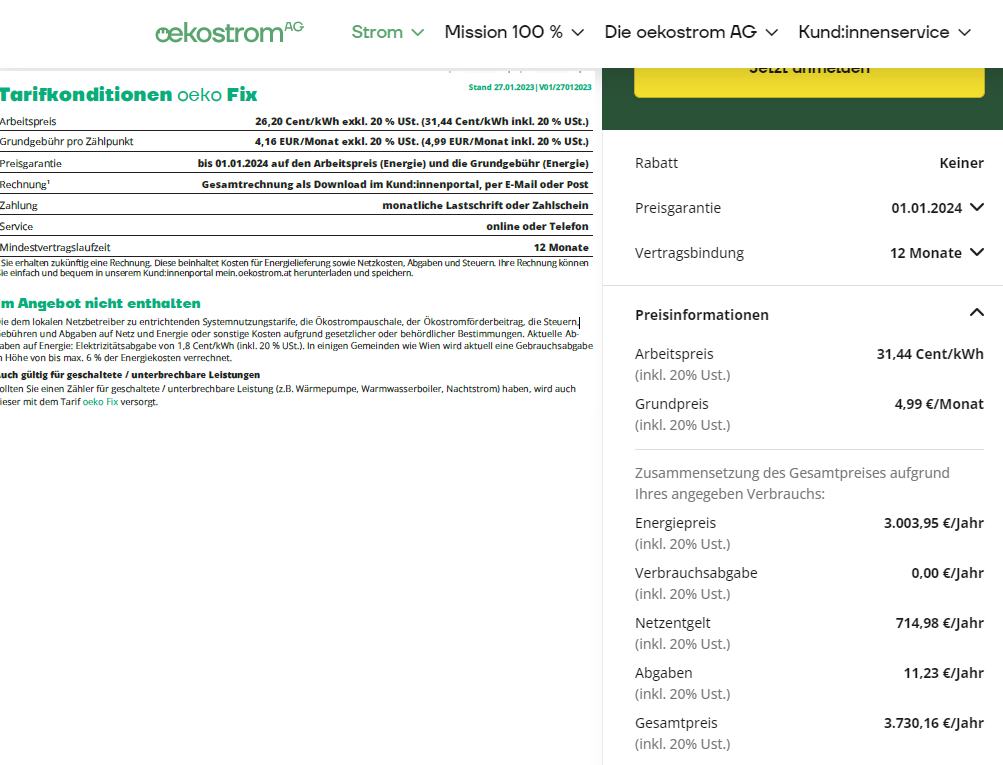Click the Gesamtrechnung als Download row value
The width and height of the screenshot is (1003, 765).
[395, 184]
